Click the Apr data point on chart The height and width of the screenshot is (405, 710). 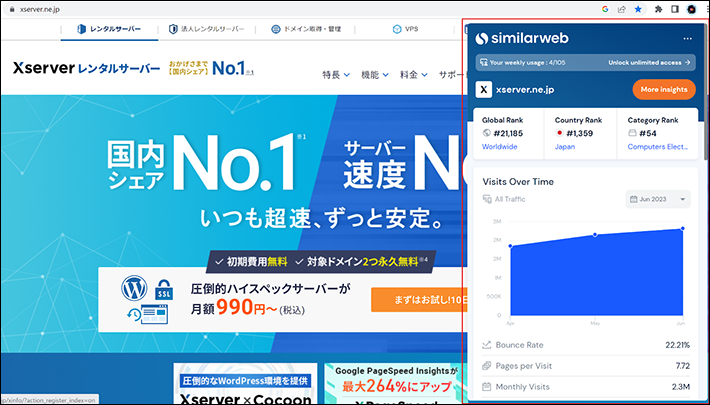510,246
